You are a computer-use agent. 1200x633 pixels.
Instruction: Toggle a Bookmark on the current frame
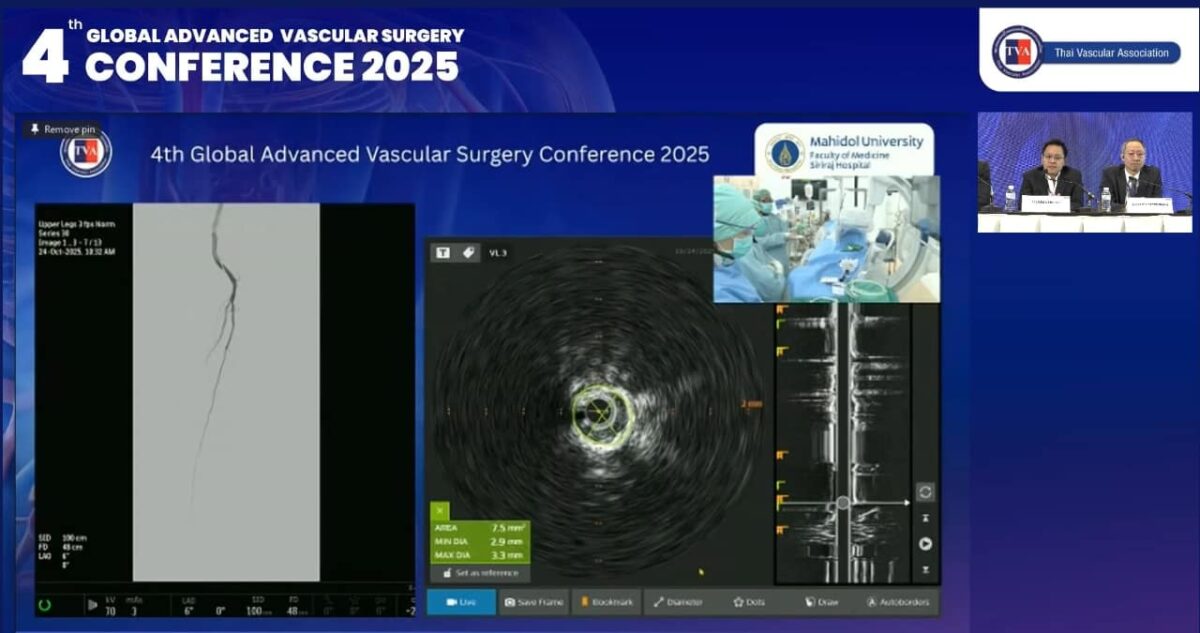[x=613, y=601]
